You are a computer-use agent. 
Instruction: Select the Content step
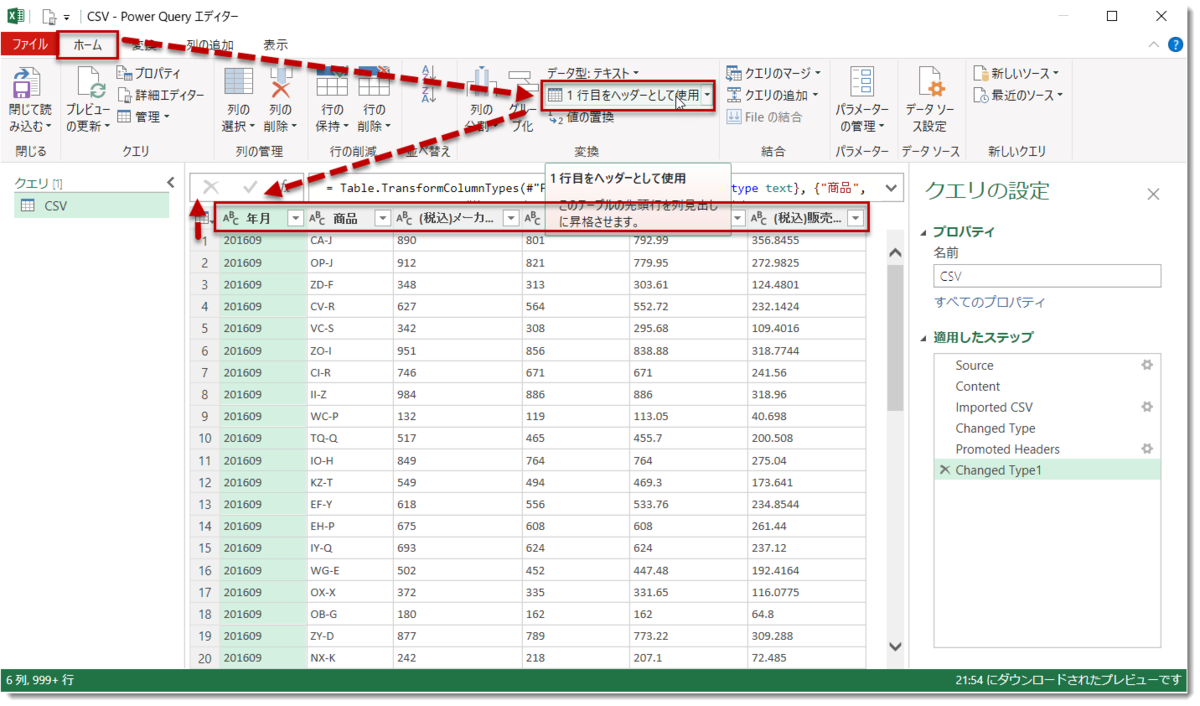[1046, 386]
